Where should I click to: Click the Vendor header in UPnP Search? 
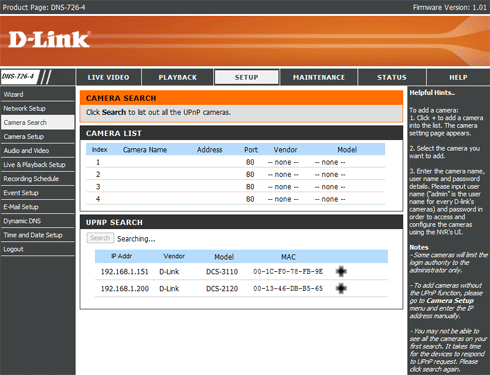[174, 256]
